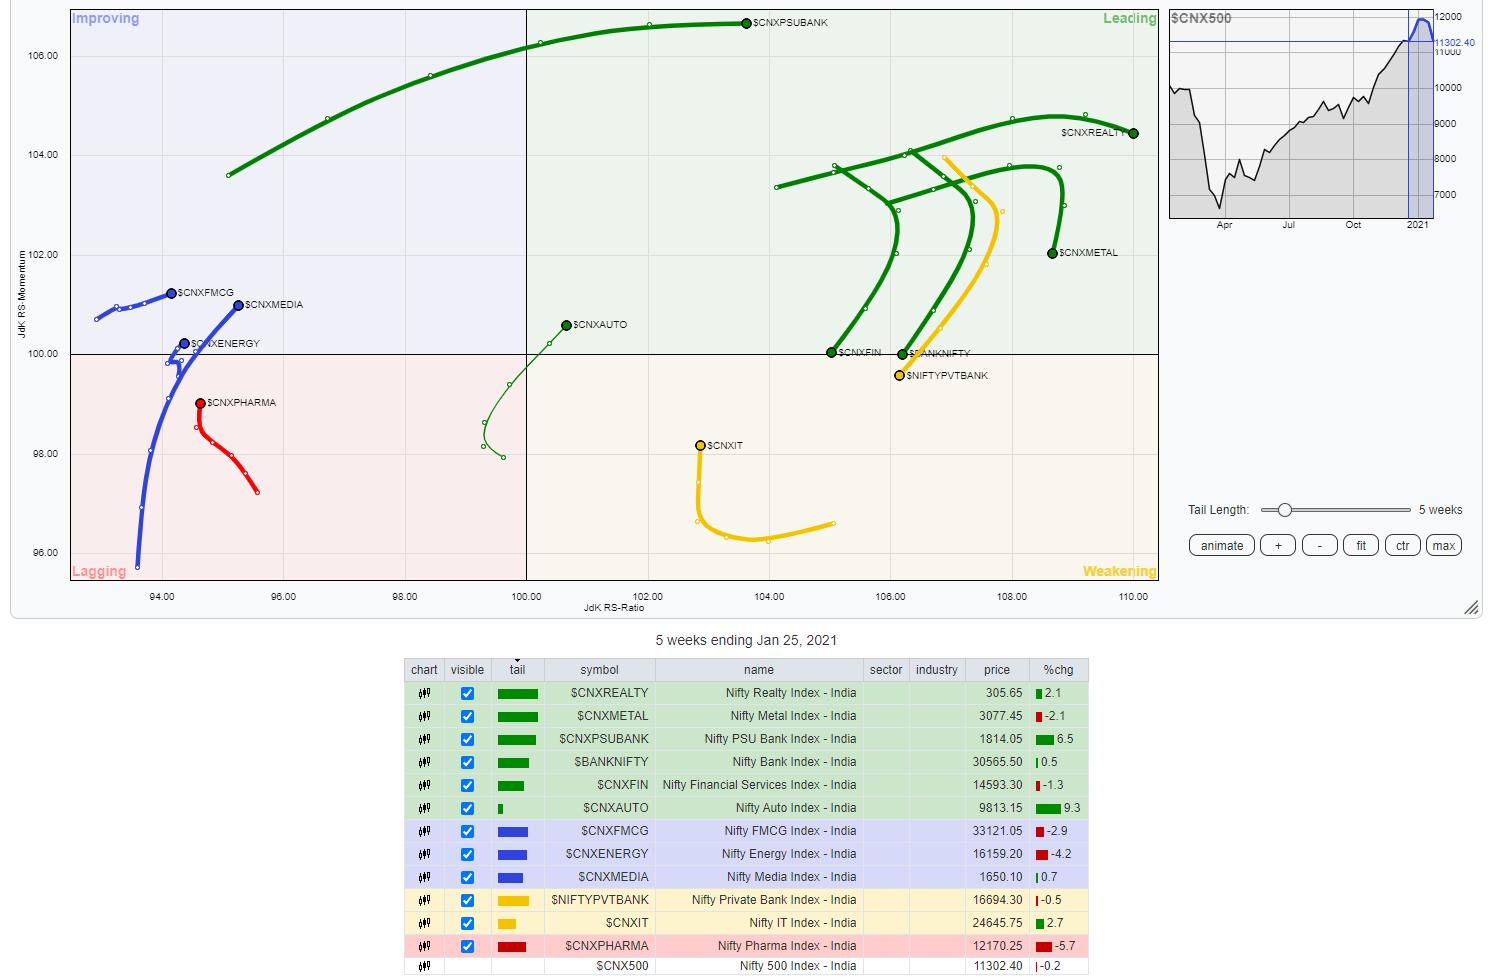Viewport: 1495px width, 979px height.
Task: Sort table by tail column header
Action: pos(517,670)
